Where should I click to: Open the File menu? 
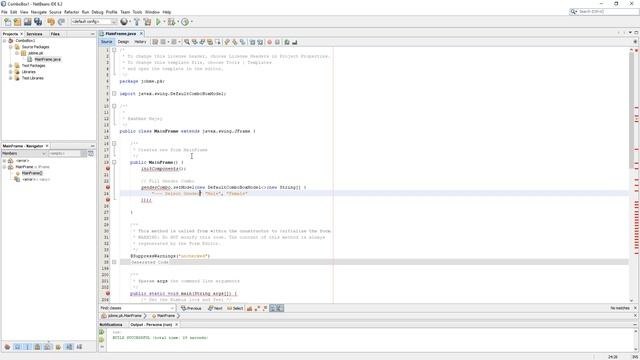point(4,12)
